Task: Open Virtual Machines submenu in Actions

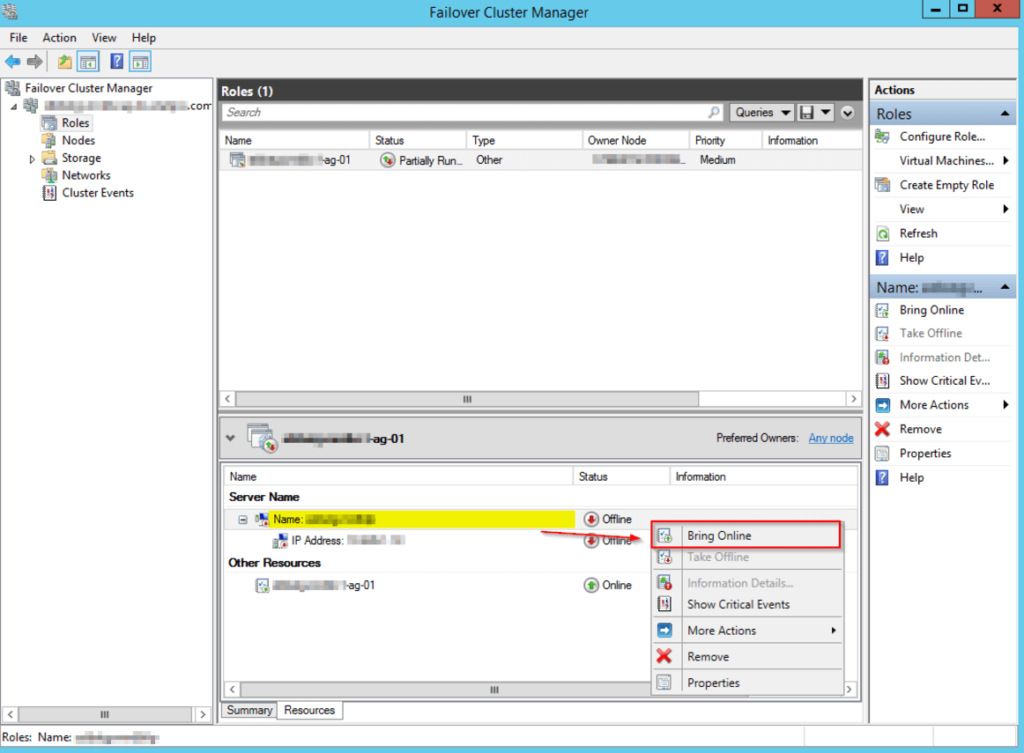Action: click(946, 161)
